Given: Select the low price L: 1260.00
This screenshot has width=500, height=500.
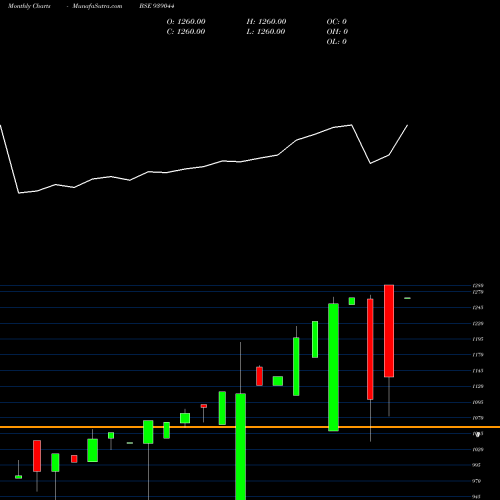Looking at the screenshot, I should [266, 32].
